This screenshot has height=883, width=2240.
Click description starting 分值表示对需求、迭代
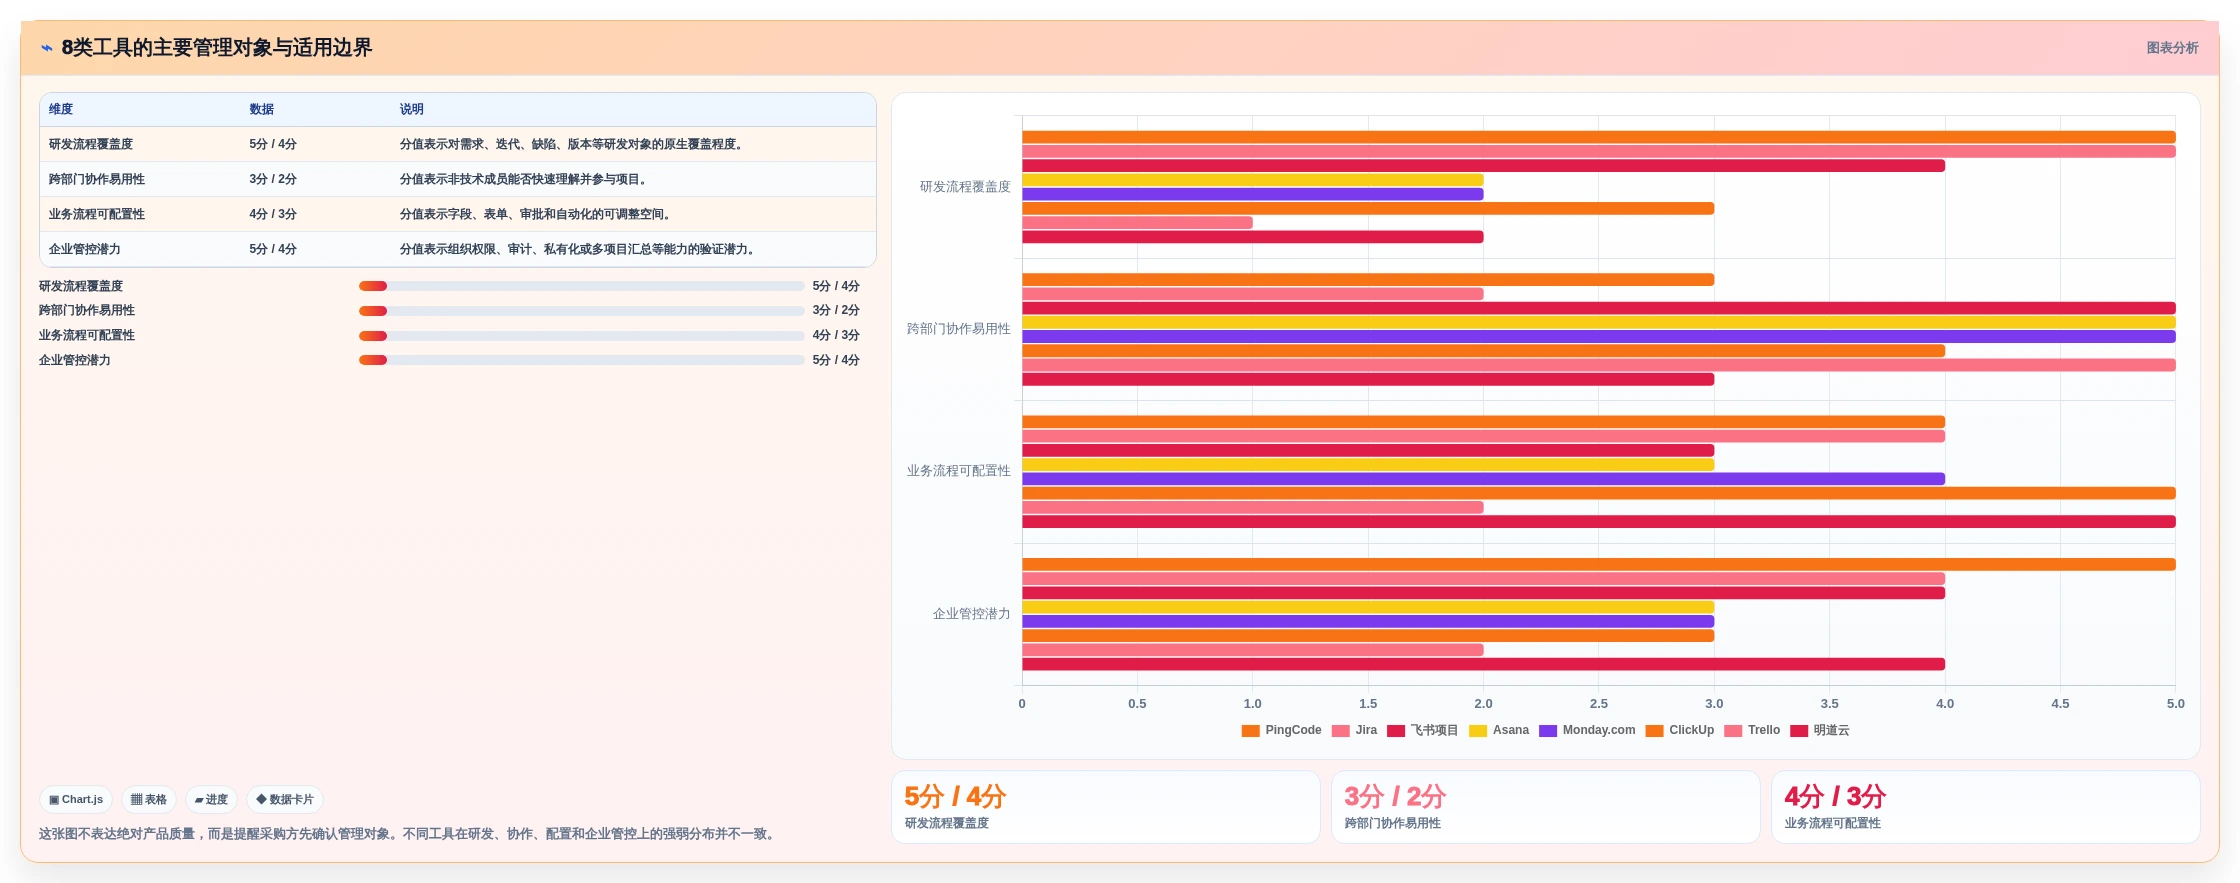click(573, 144)
